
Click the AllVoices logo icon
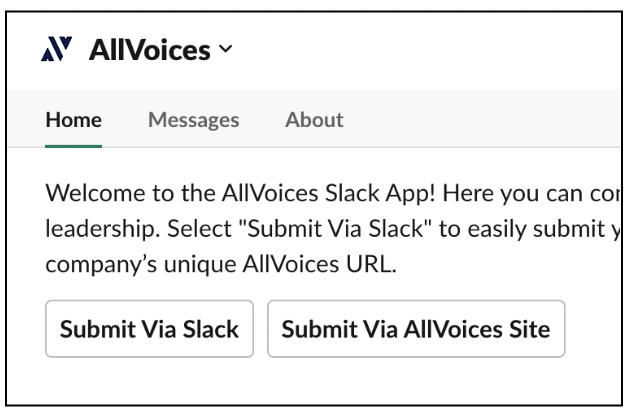(56, 49)
